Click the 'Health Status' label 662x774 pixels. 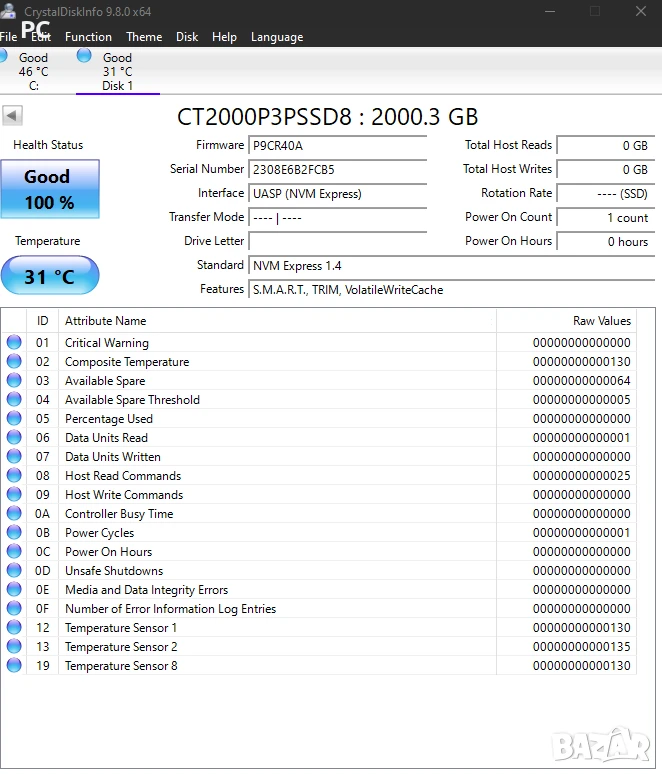click(x=48, y=145)
